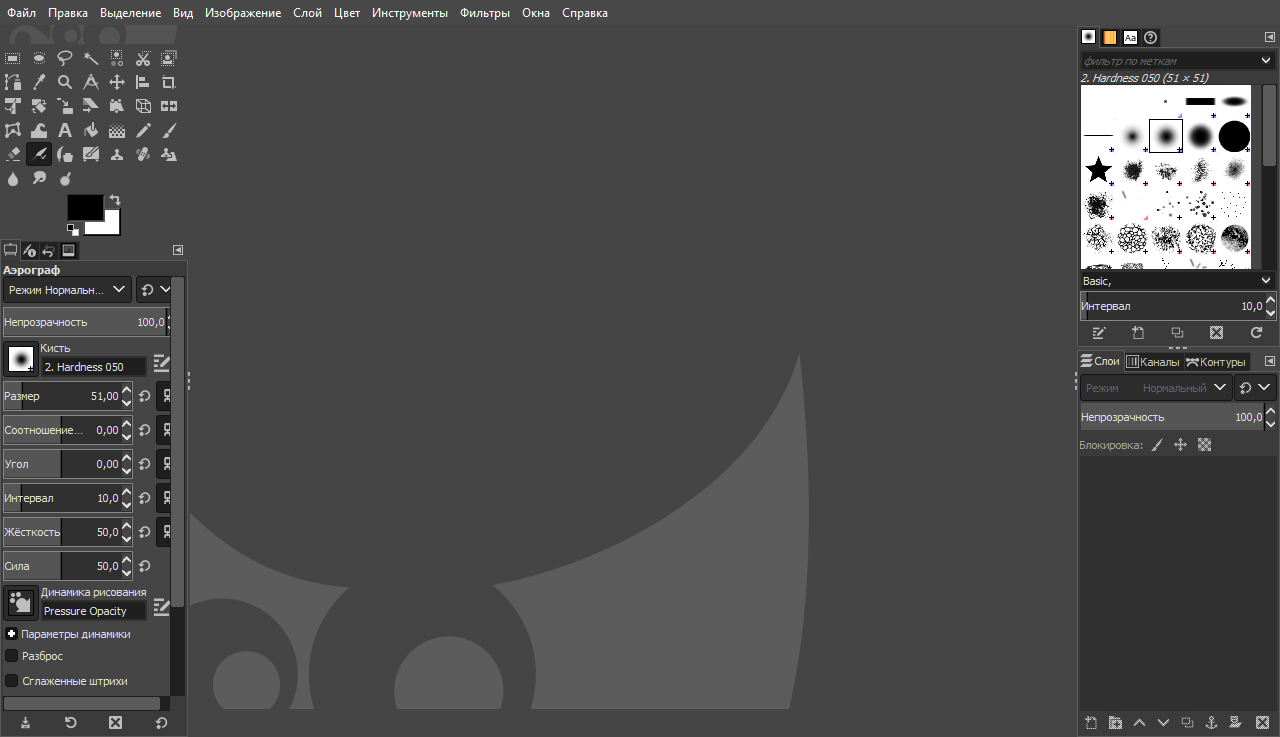Open the Слой menu
This screenshot has width=1280, height=737.
tap(307, 13)
